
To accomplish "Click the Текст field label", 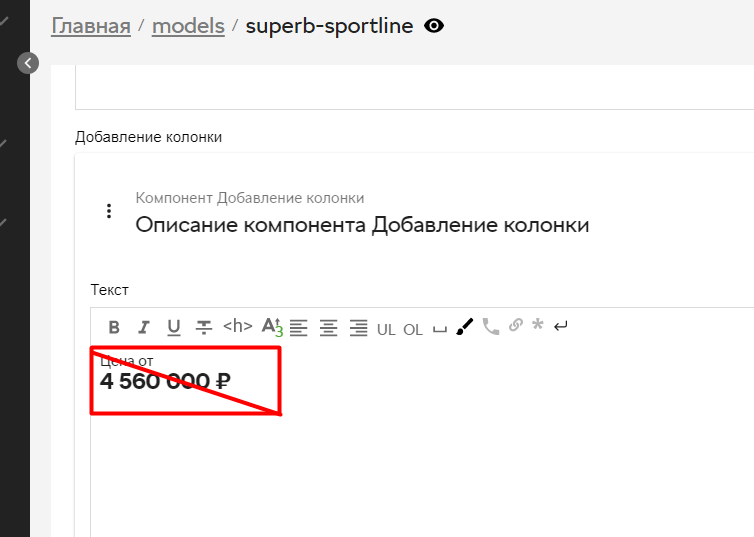I will (x=110, y=290).
